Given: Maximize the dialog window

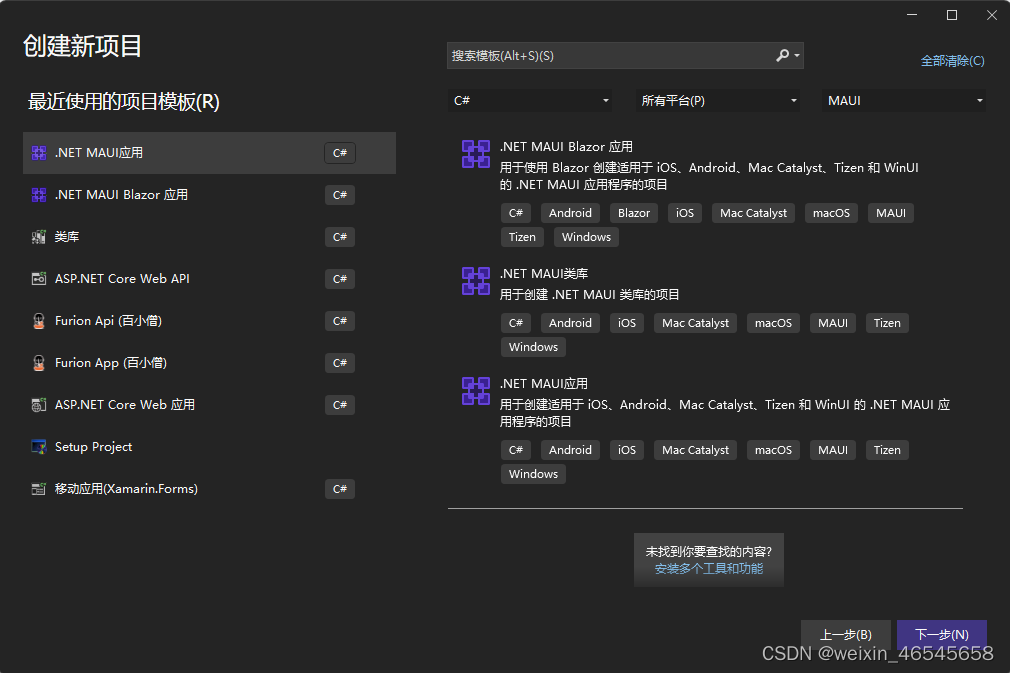Looking at the screenshot, I should click(x=952, y=15).
